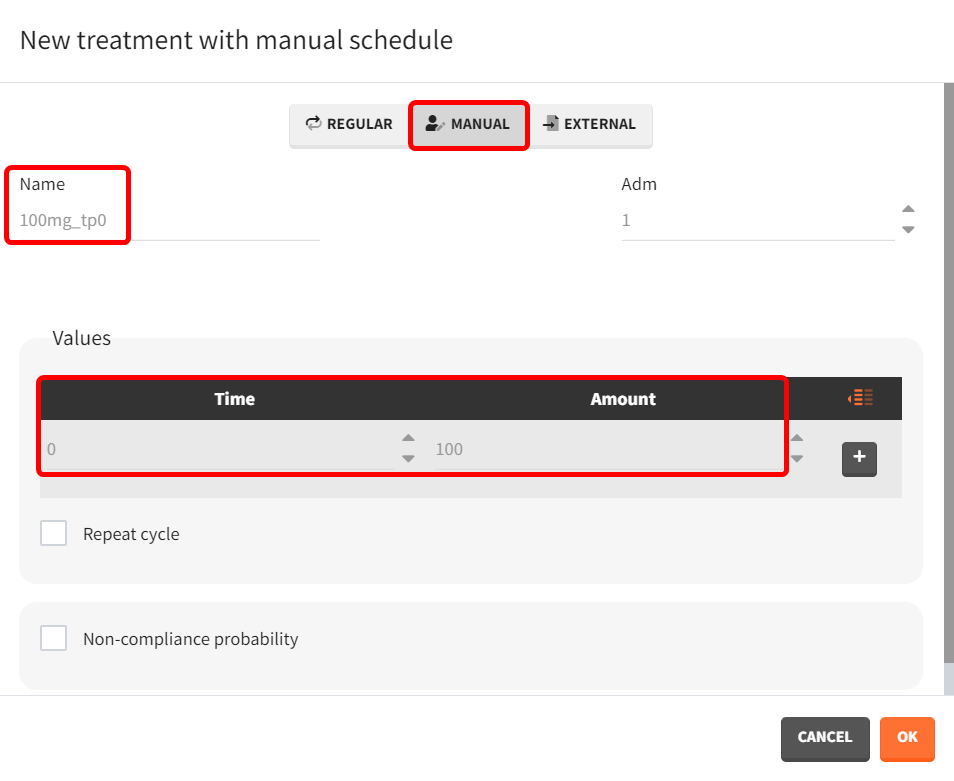
Task: Increment the Time value using up arrow
Action: pos(408,439)
